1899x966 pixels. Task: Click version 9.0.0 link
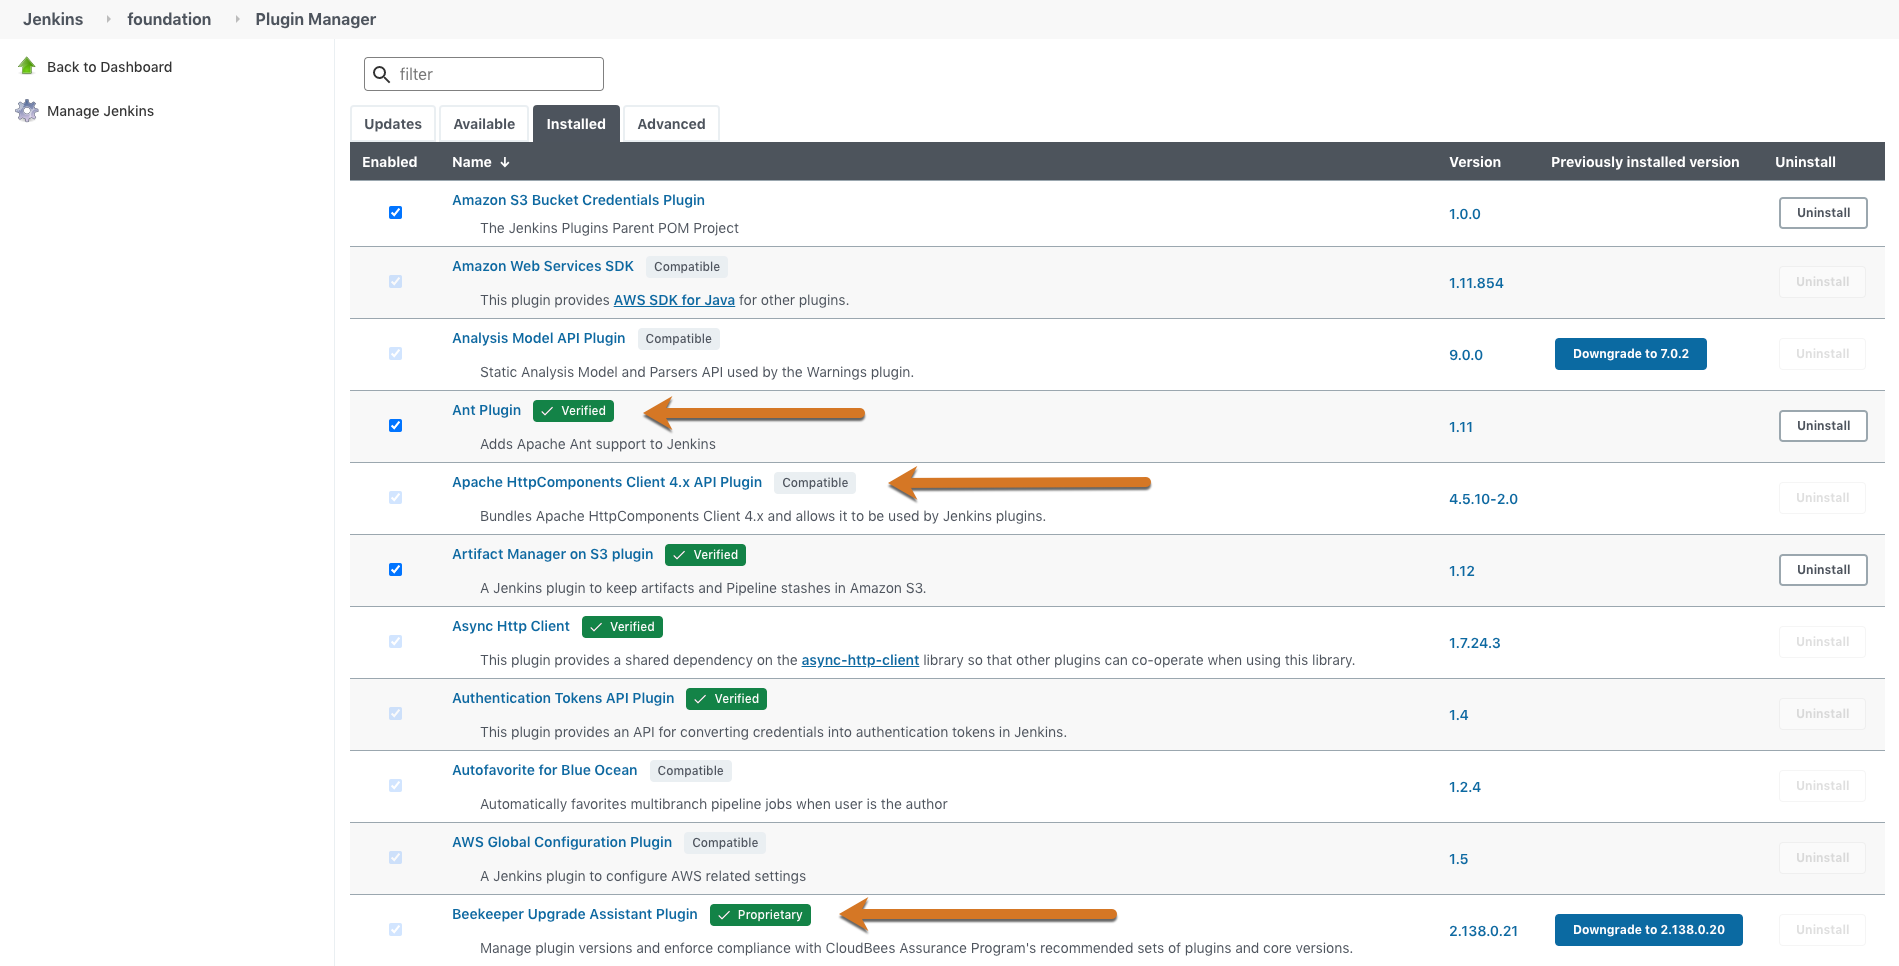pyautogui.click(x=1466, y=355)
